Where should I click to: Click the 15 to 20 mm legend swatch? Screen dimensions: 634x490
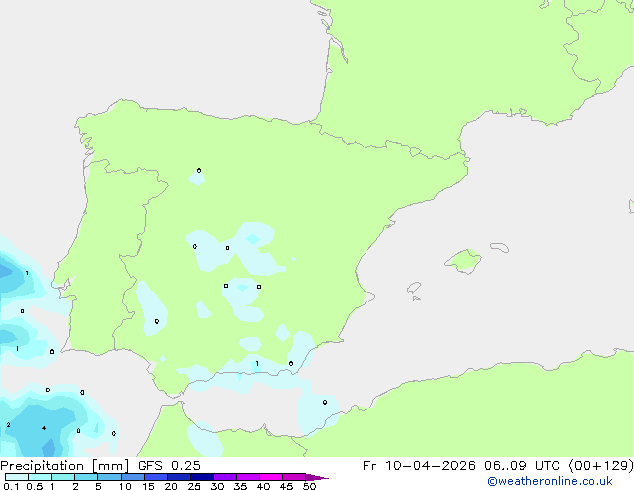156,477
